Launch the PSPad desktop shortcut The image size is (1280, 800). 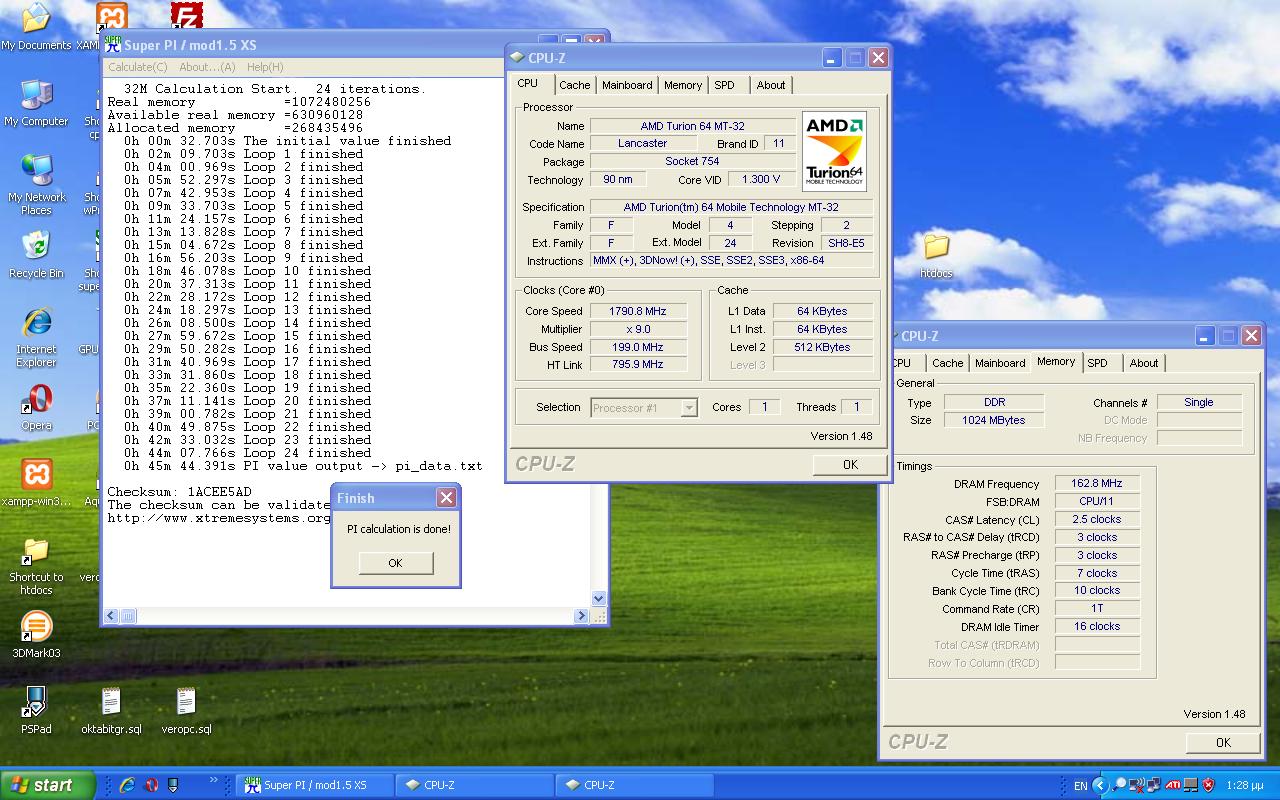click(36, 711)
